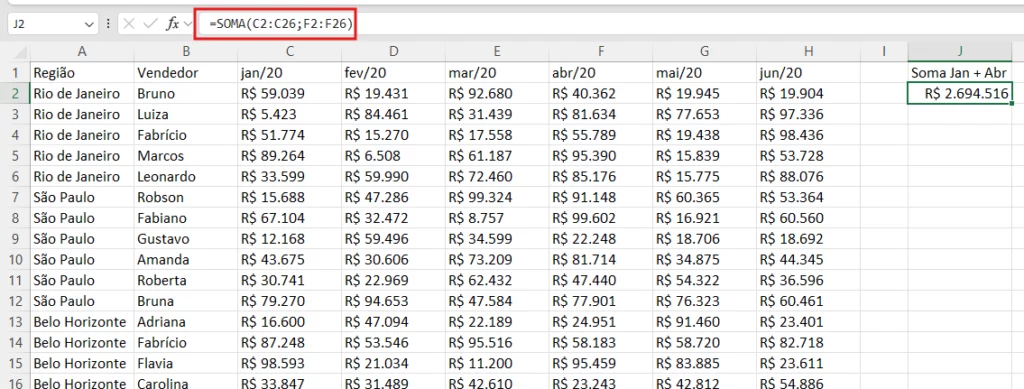This screenshot has height=389, width=1024.
Task: Select column I header
Action: point(884,52)
